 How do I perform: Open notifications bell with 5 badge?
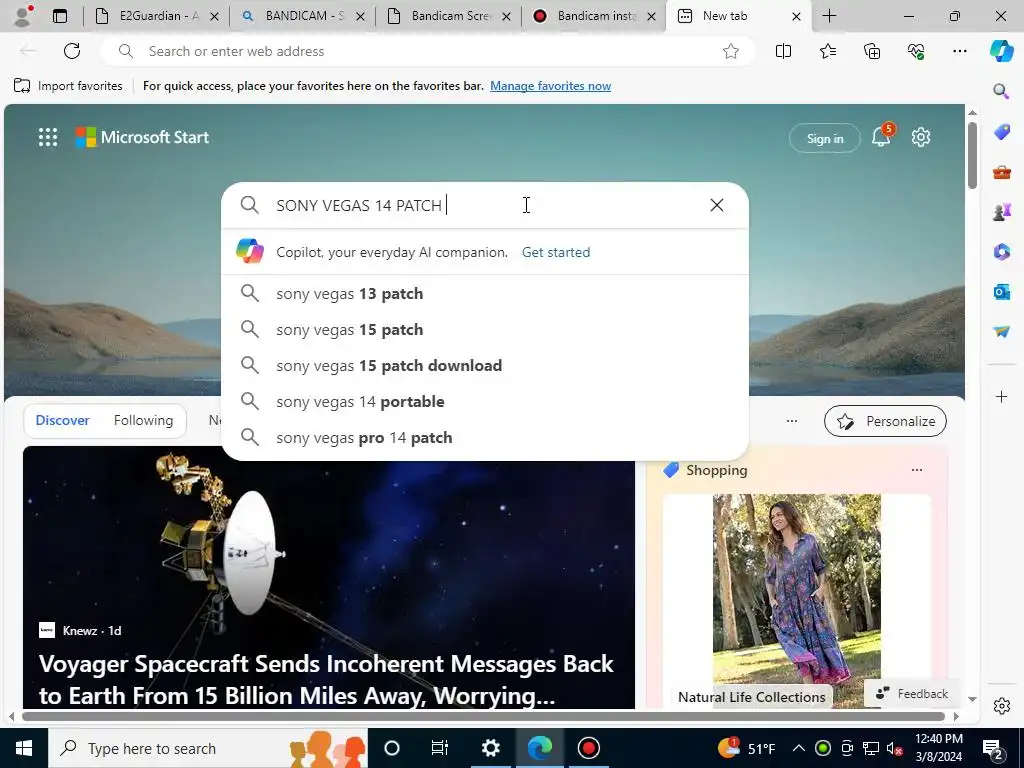[x=882, y=136]
